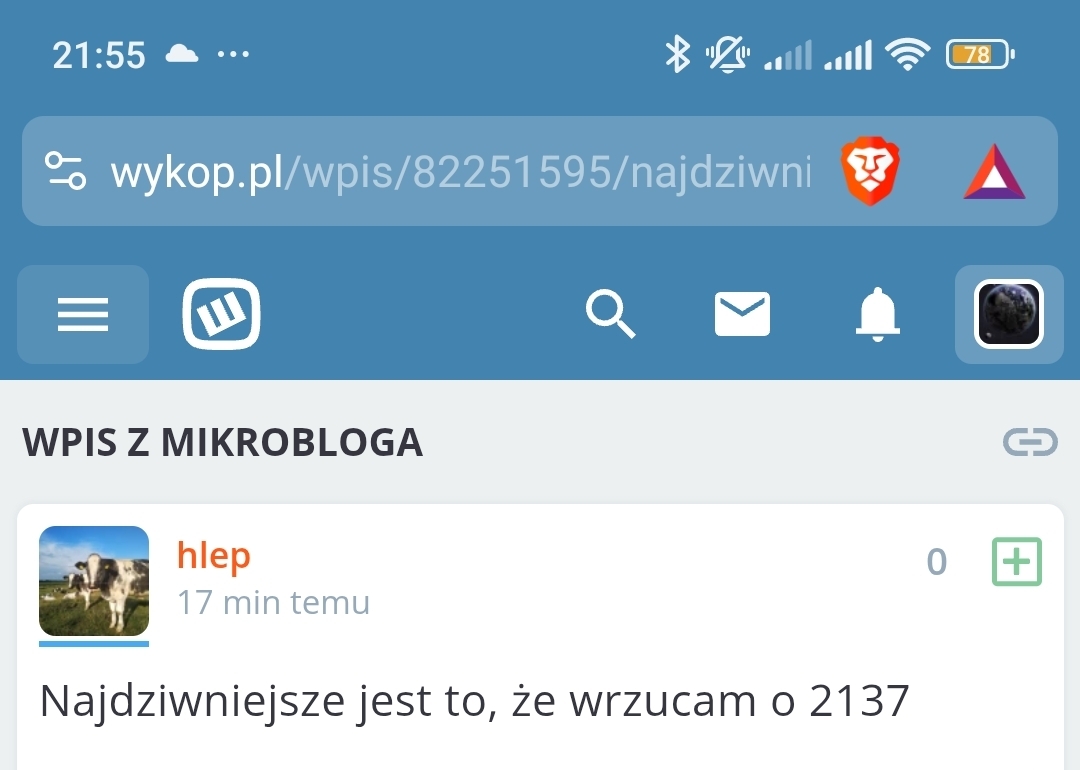Image resolution: width=1080 pixels, height=770 pixels.
Task: Focus the wykop.pl address bar
Action: pyautogui.click(x=460, y=171)
